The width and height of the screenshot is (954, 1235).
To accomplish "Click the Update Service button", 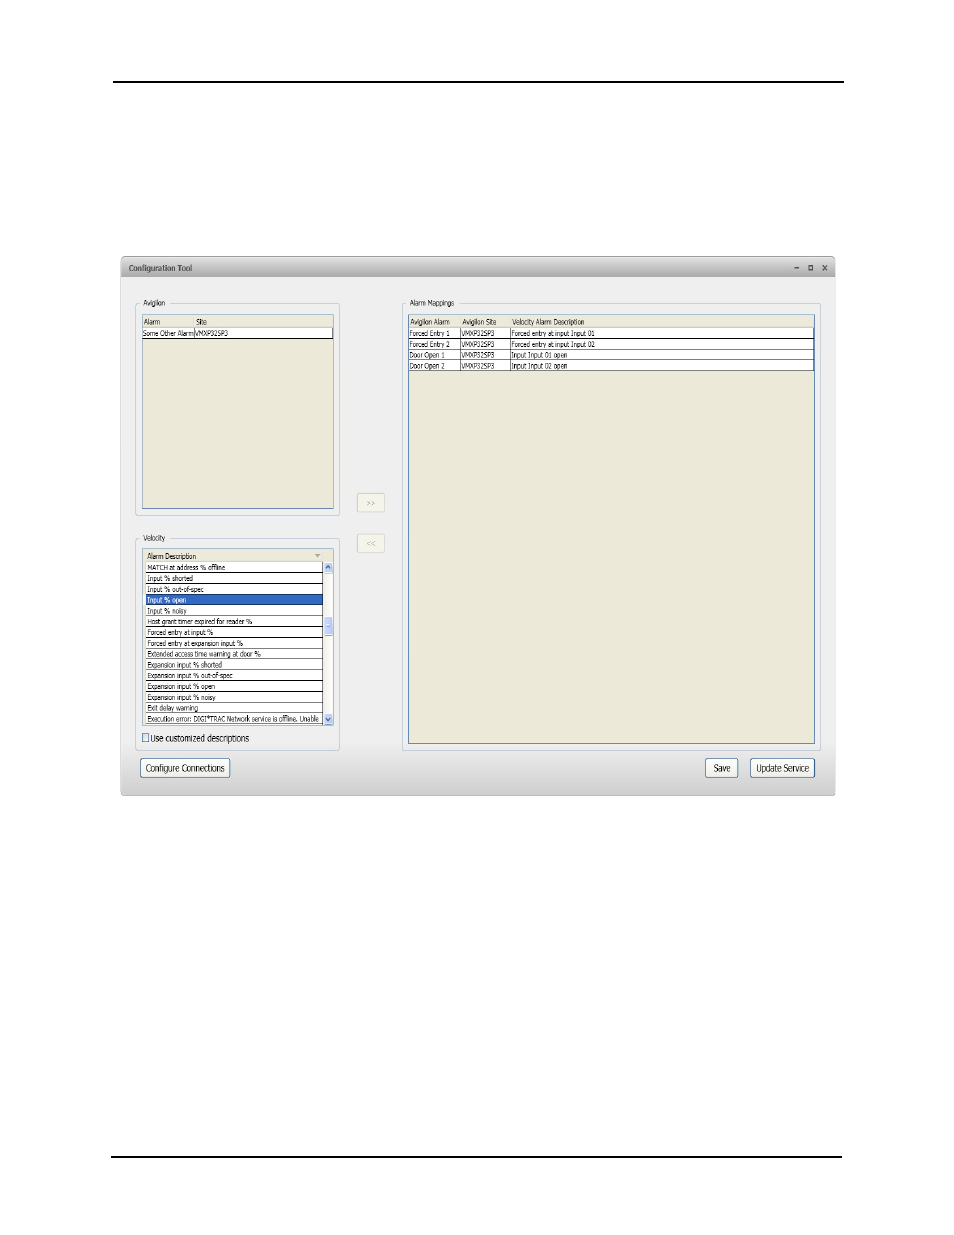I will (x=782, y=768).
